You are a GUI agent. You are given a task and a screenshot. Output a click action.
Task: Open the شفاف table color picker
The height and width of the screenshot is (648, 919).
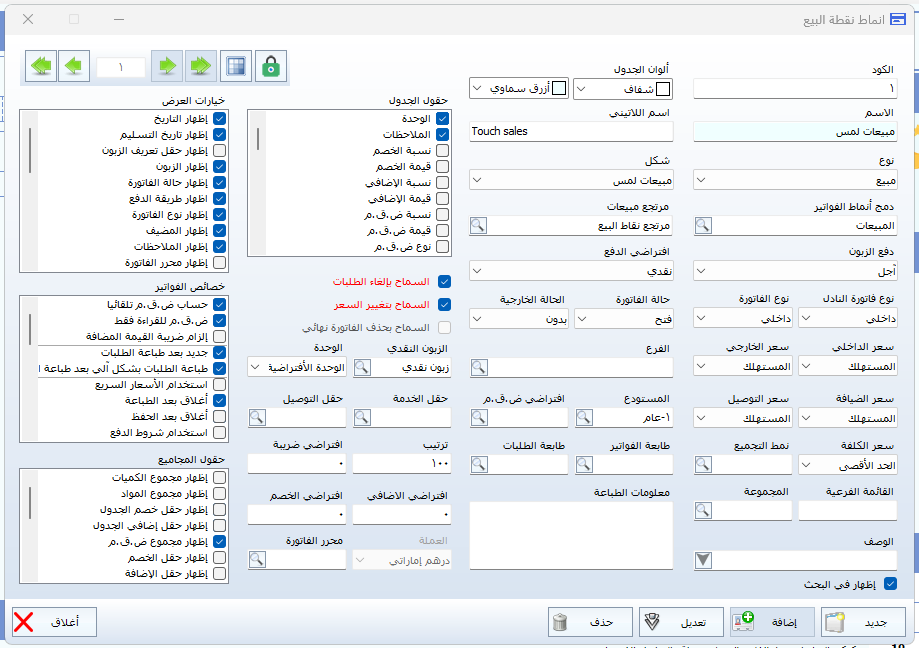point(620,89)
